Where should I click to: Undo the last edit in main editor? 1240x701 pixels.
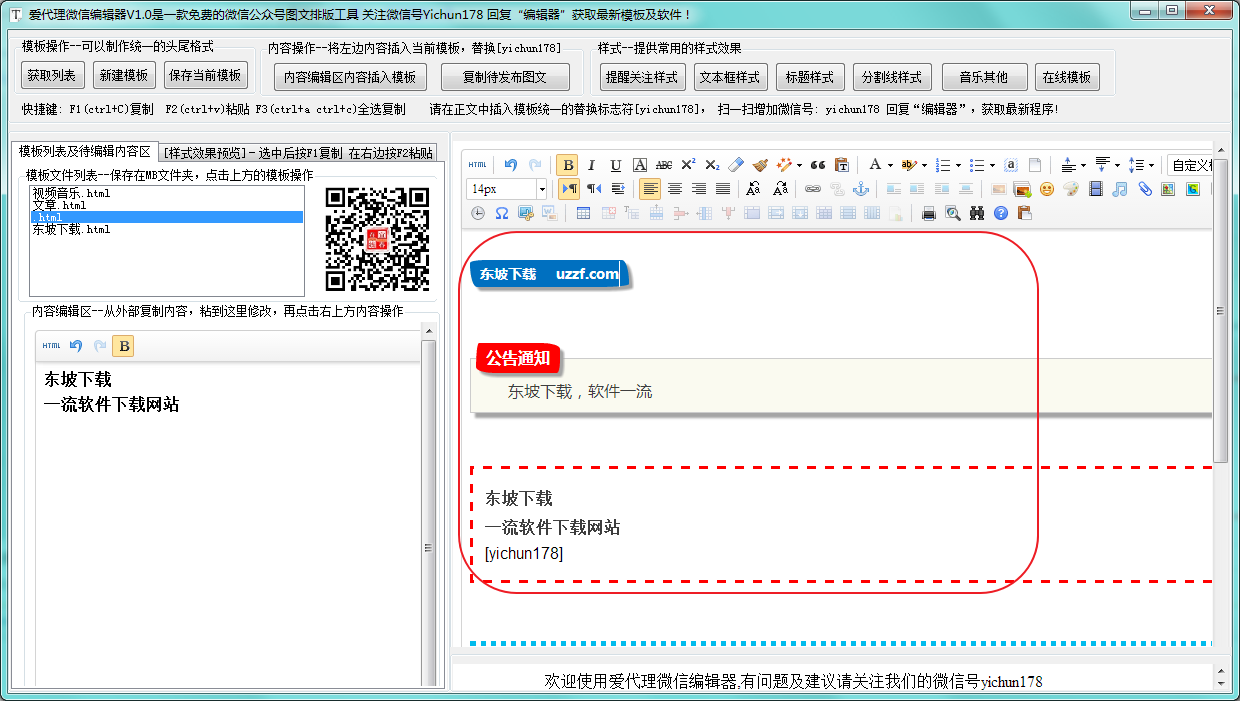(511, 165)
